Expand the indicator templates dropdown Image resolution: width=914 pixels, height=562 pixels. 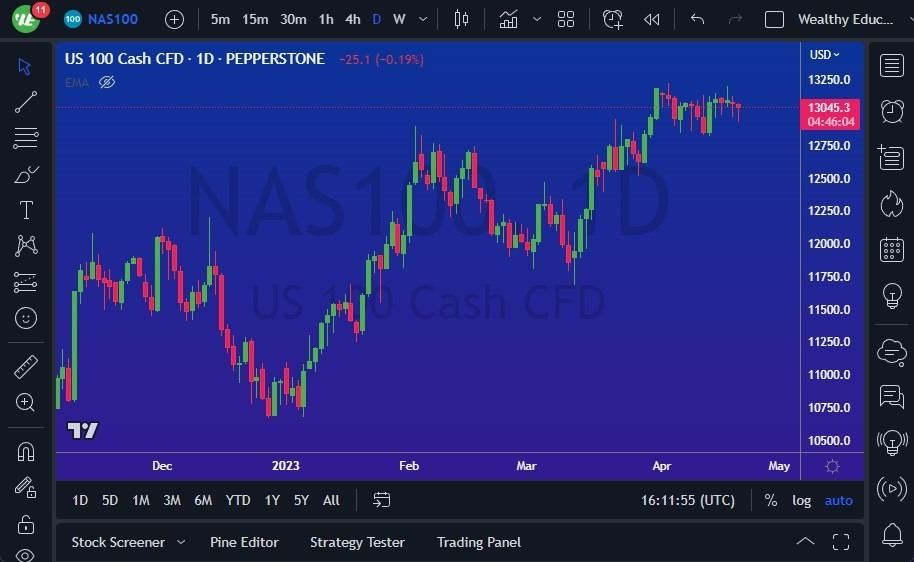[537, 19]
